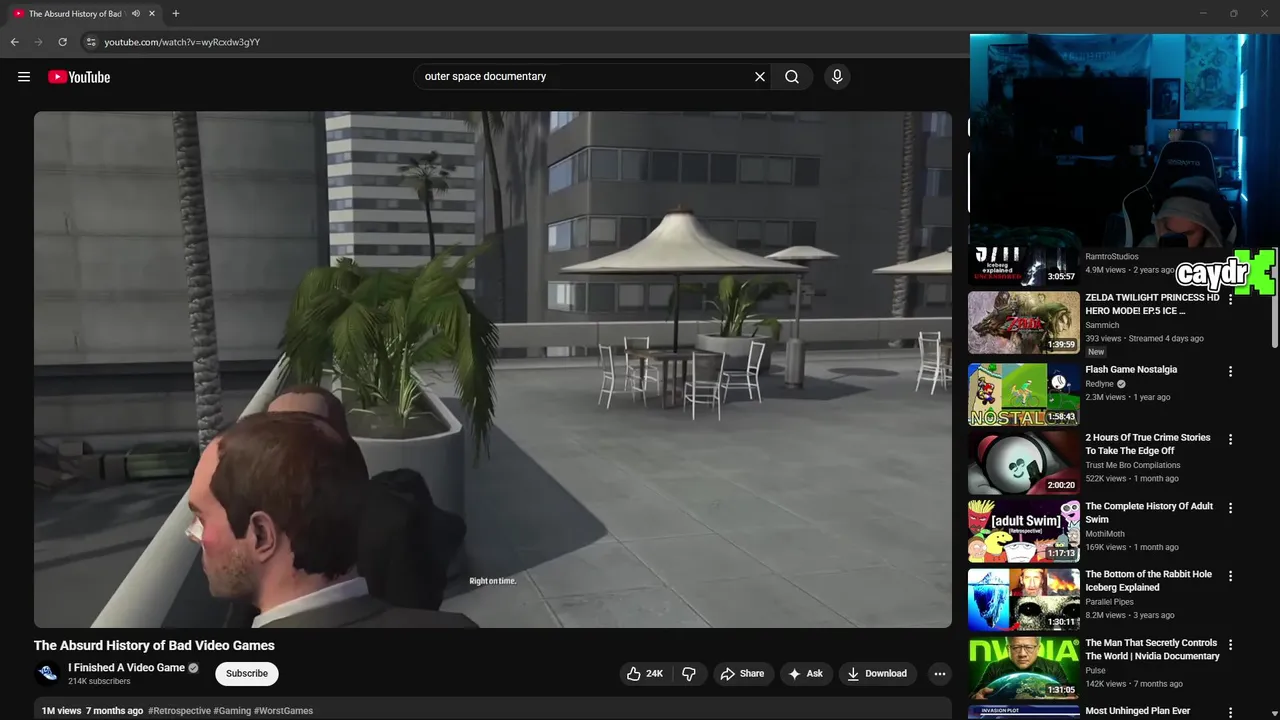Screen dimensions: 1280x720
Task: Click the video title The Absurd History
Action: [154, 646]
